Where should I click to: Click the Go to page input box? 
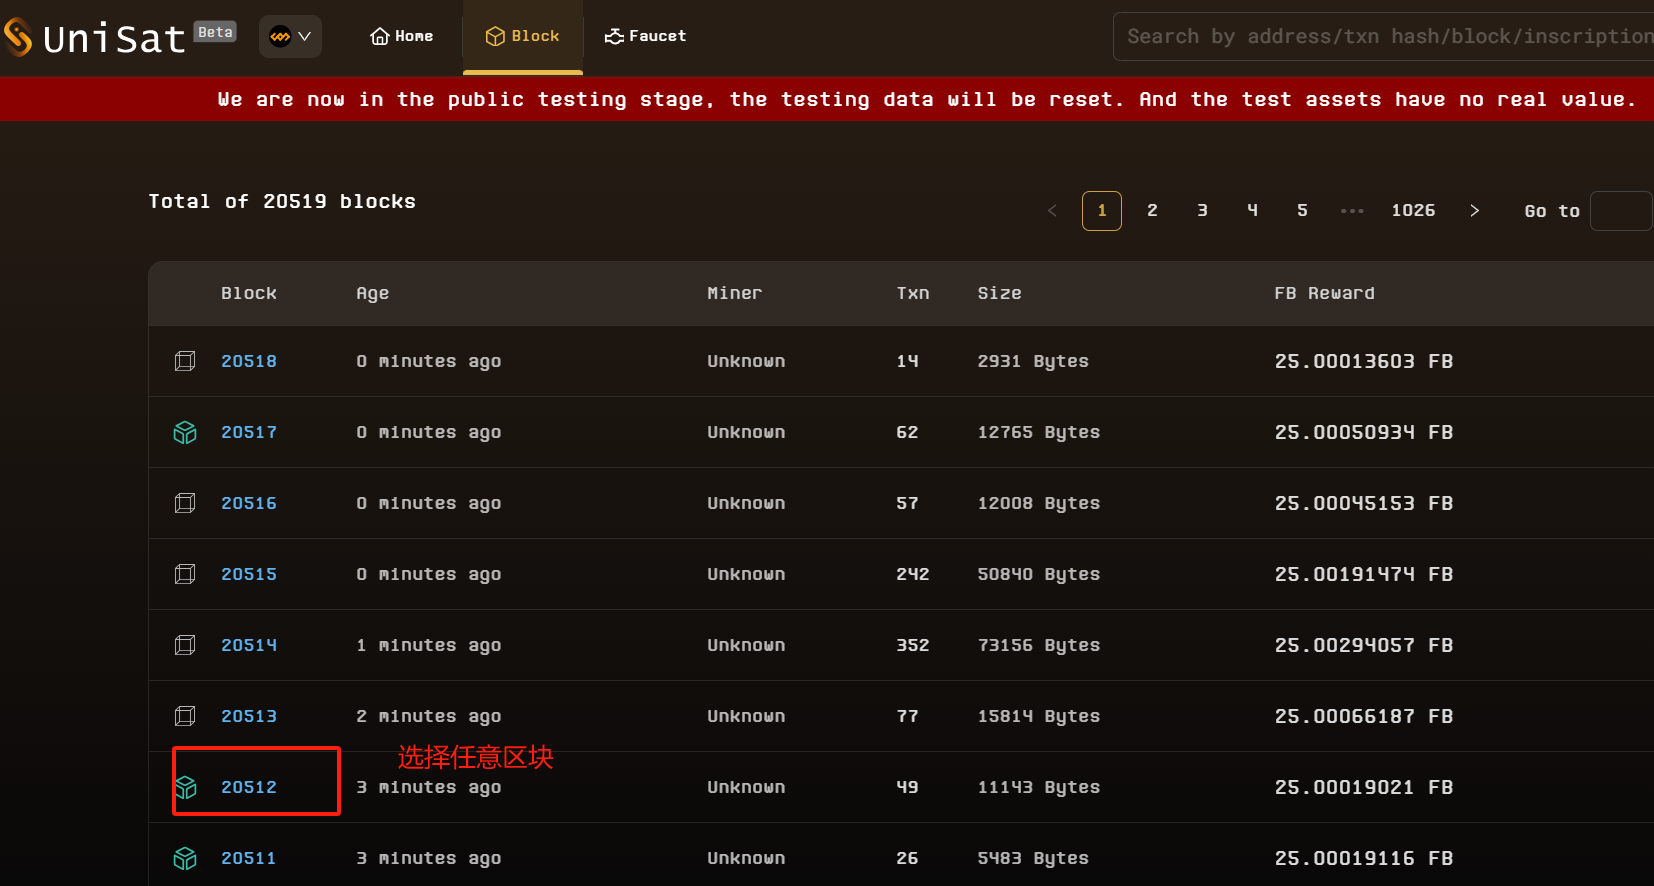pyautogui.click(x=1620, y=211)
